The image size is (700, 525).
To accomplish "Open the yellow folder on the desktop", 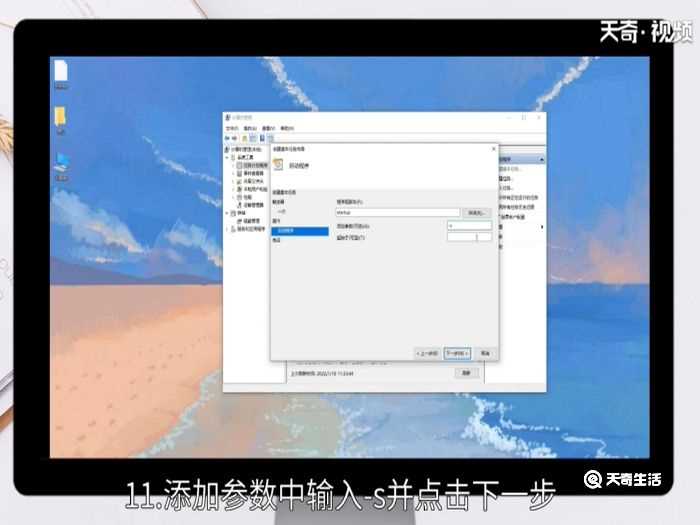I will 61,116.
